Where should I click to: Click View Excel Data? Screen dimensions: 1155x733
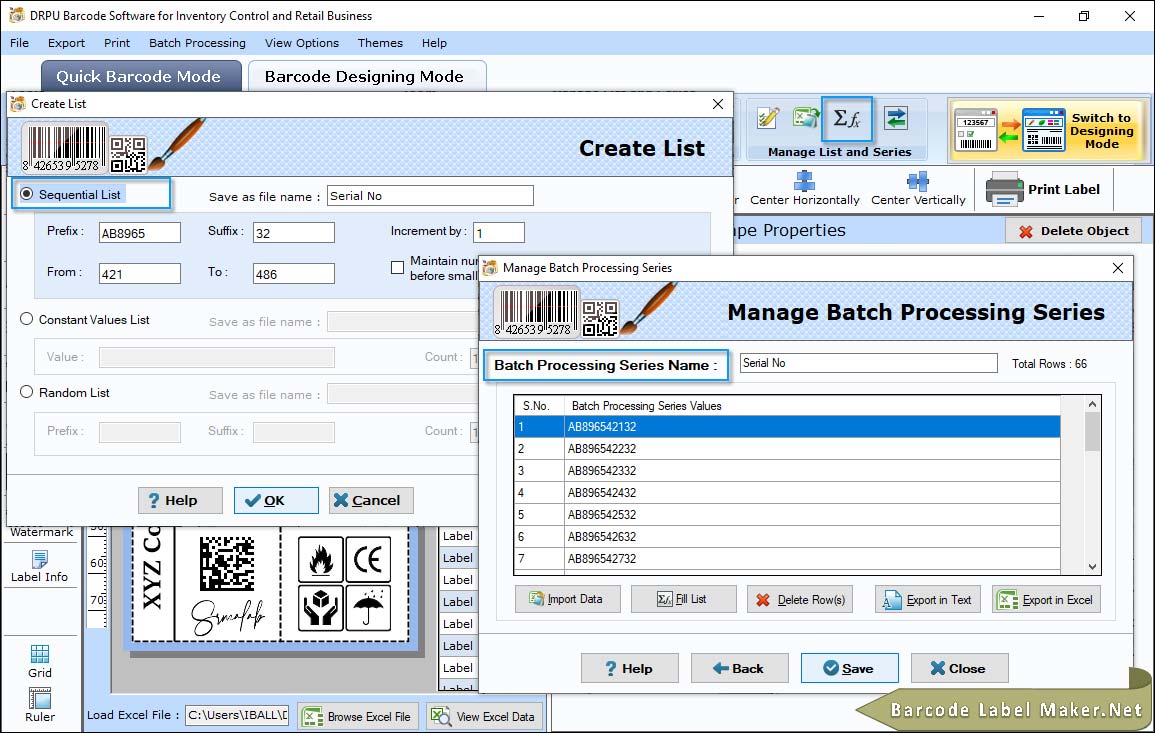483,716
